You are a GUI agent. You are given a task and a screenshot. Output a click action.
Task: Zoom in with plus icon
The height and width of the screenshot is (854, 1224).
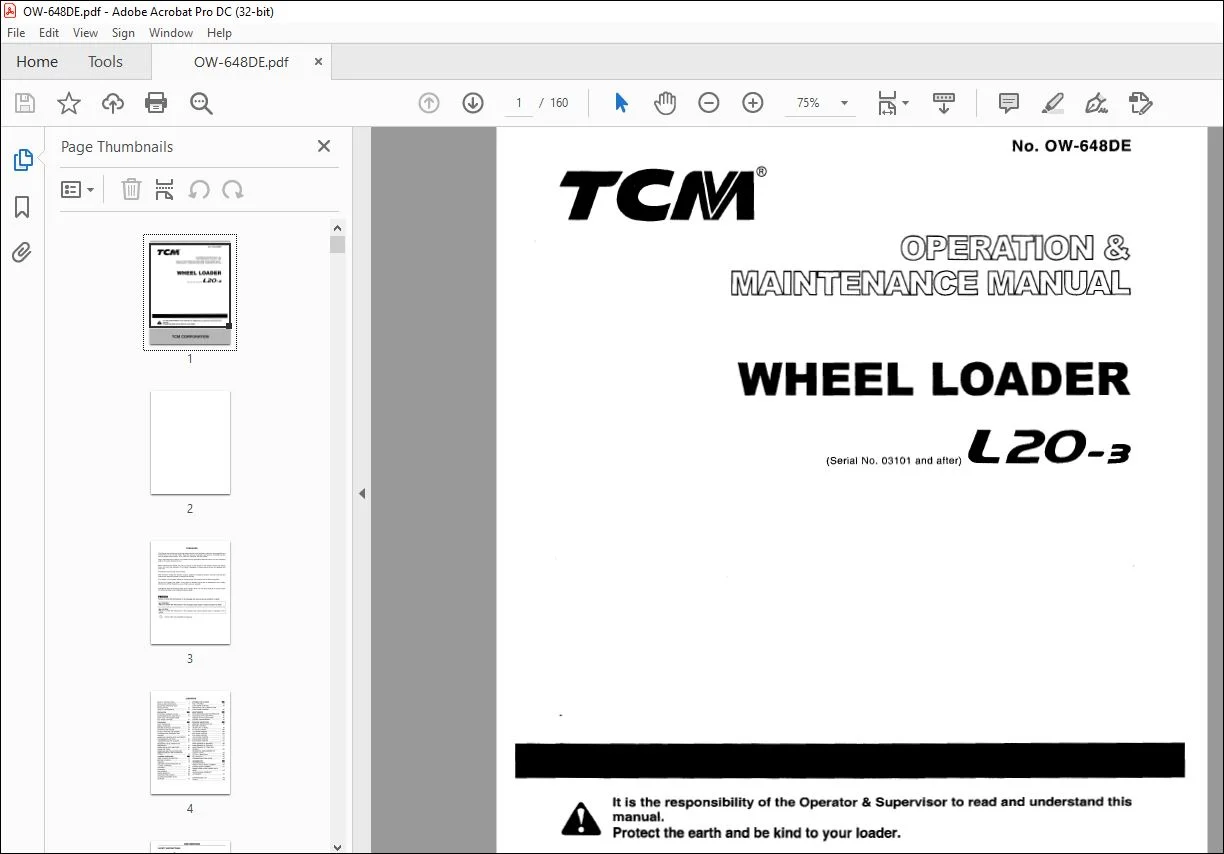point(753,103)
